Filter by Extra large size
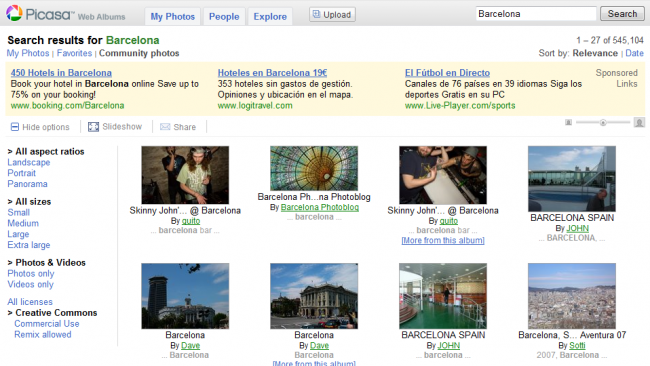Viewport: 650px width, 366px height. [29, 245]
